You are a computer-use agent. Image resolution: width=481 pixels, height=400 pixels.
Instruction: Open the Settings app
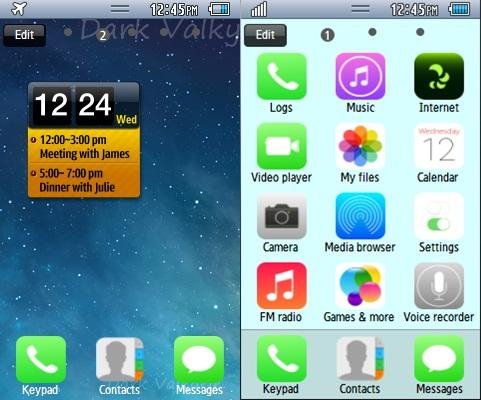click(439, 216)
